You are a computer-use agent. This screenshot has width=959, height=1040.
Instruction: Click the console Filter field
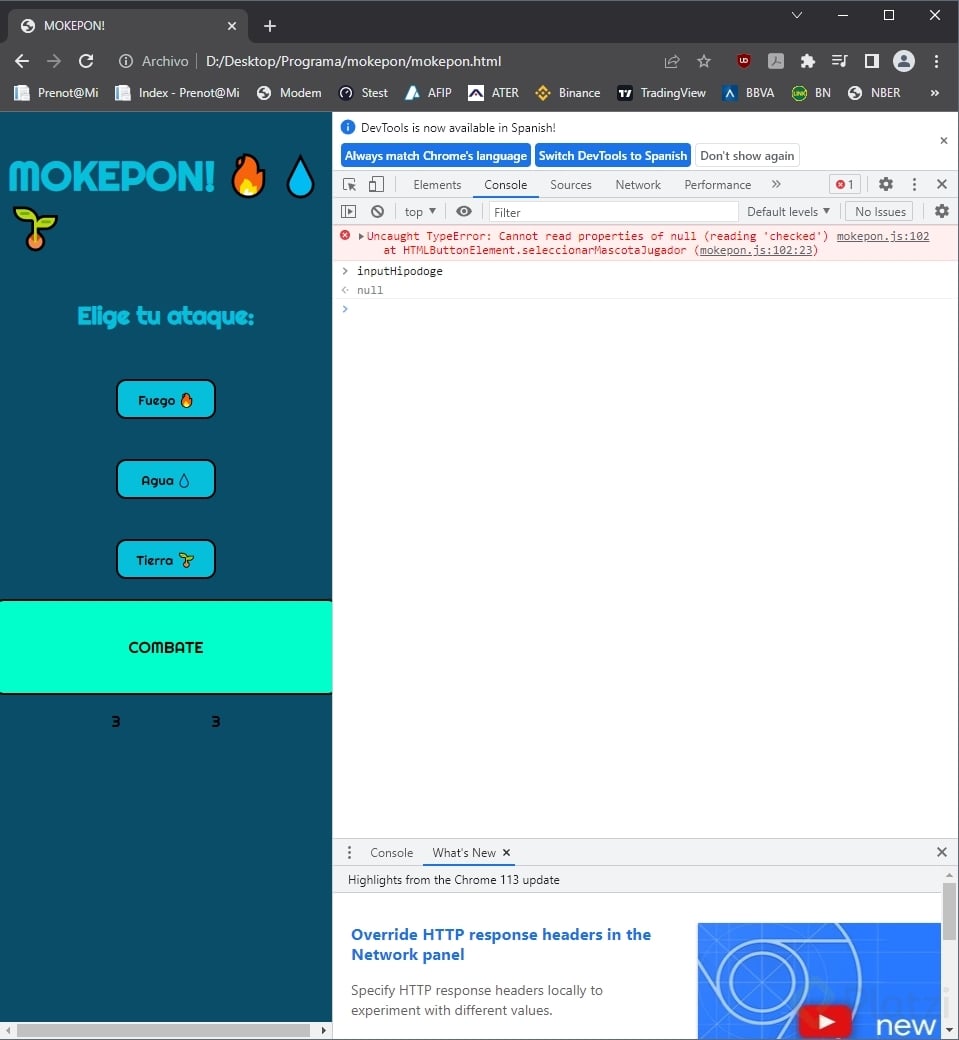point(613,212)
